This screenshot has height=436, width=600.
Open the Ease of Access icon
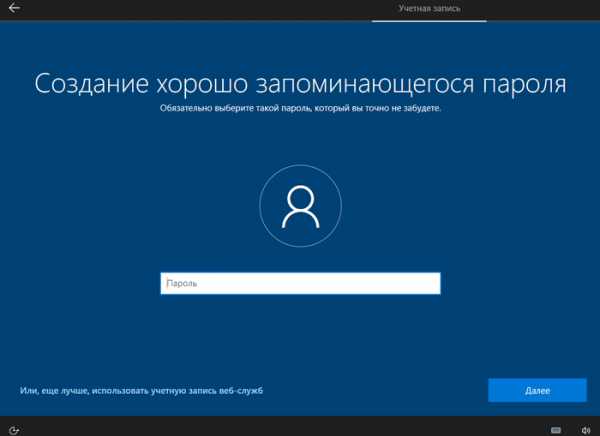click(x=14, y=430)
